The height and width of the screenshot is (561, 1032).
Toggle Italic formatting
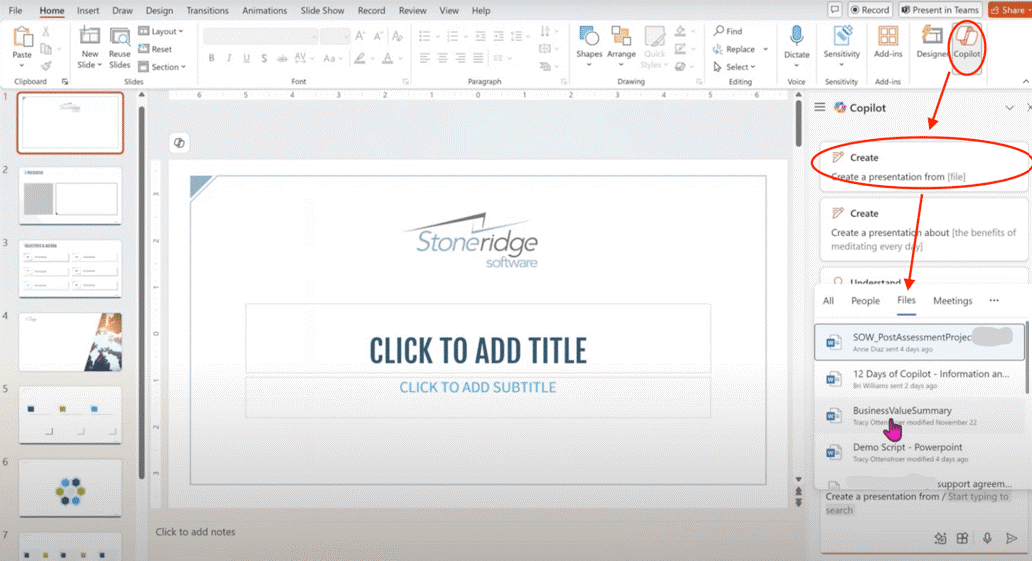point(229,58)
